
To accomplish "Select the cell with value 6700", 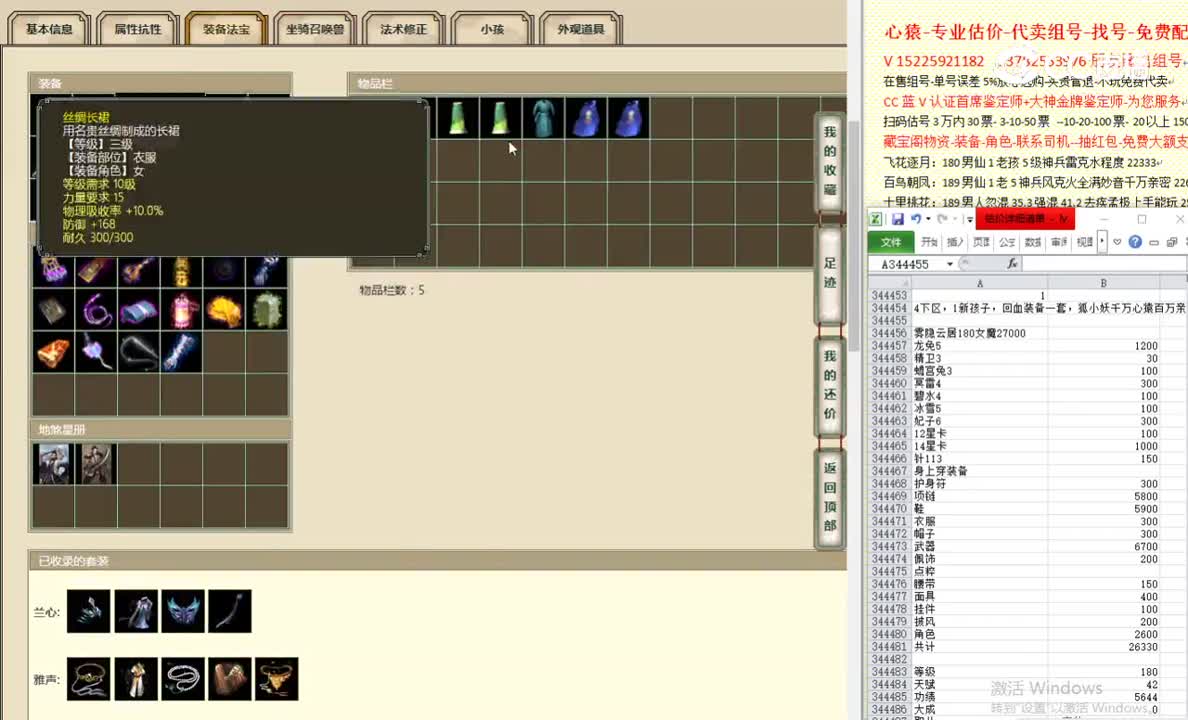I will tap(1103, 546).
